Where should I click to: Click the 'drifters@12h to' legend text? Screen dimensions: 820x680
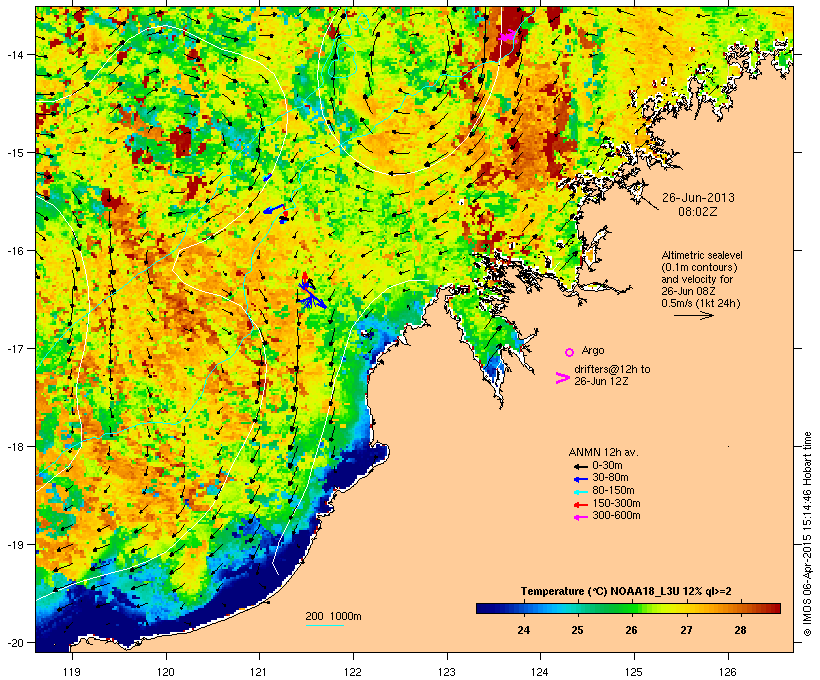click(x=612, y=369)
